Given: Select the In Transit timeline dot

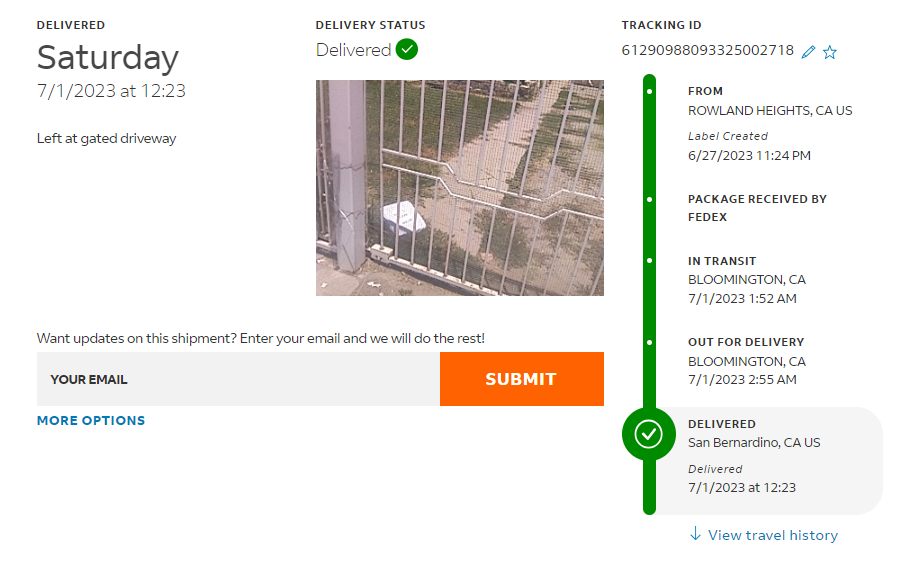Looking at the screenshot, I should [649, 261].
